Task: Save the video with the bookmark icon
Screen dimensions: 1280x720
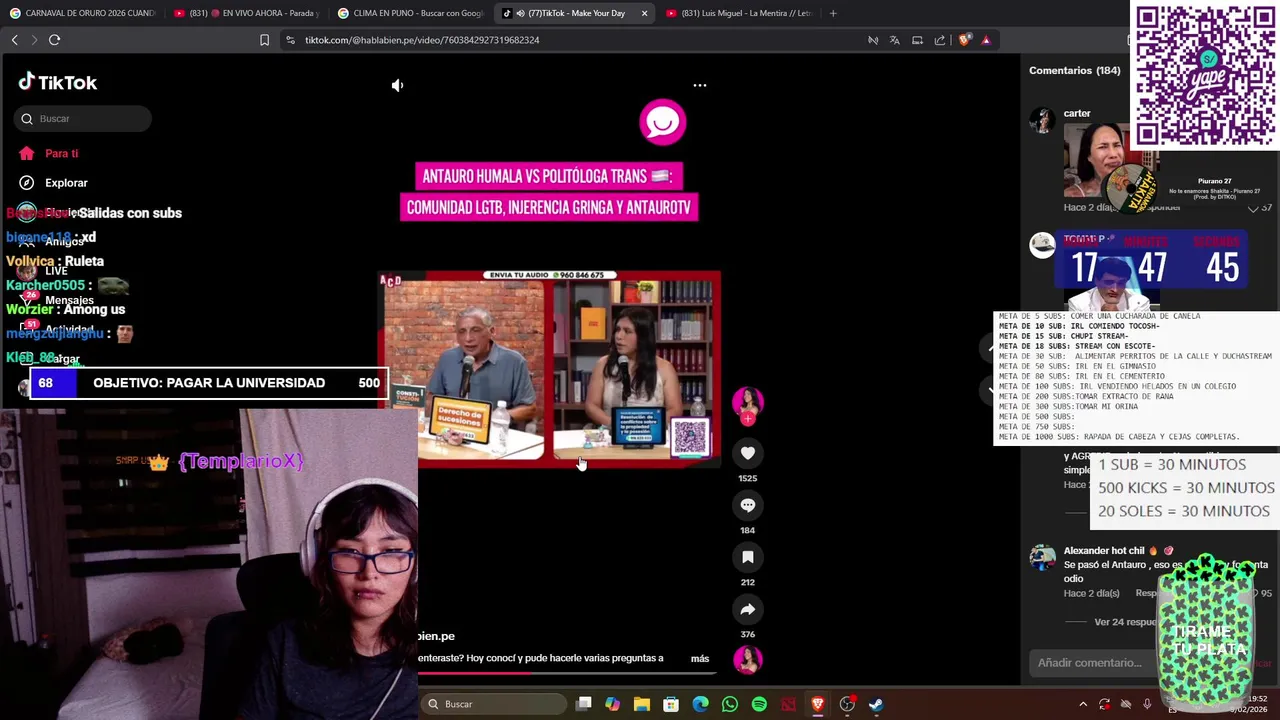Action: pos(748,557)
